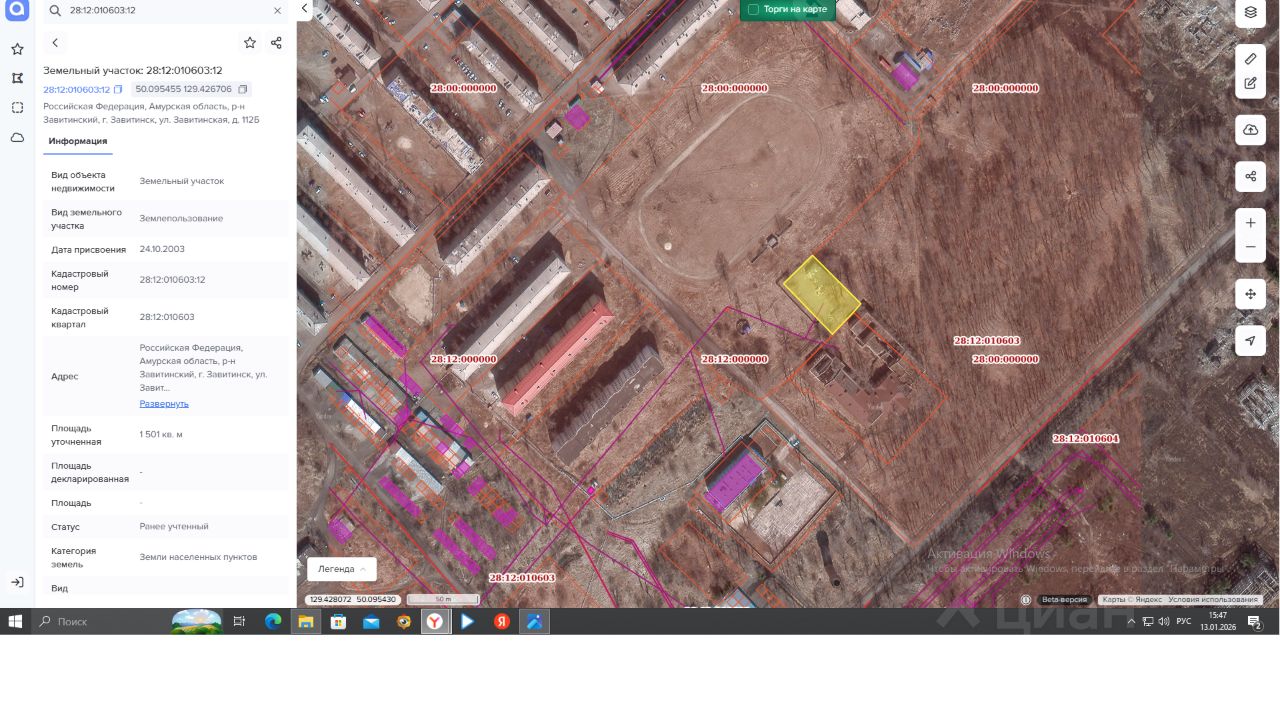Click the cadastral quarter value 28:12:010603
Image resolution: width=1280 pixels, height=720 pixels.
point(167,317)
